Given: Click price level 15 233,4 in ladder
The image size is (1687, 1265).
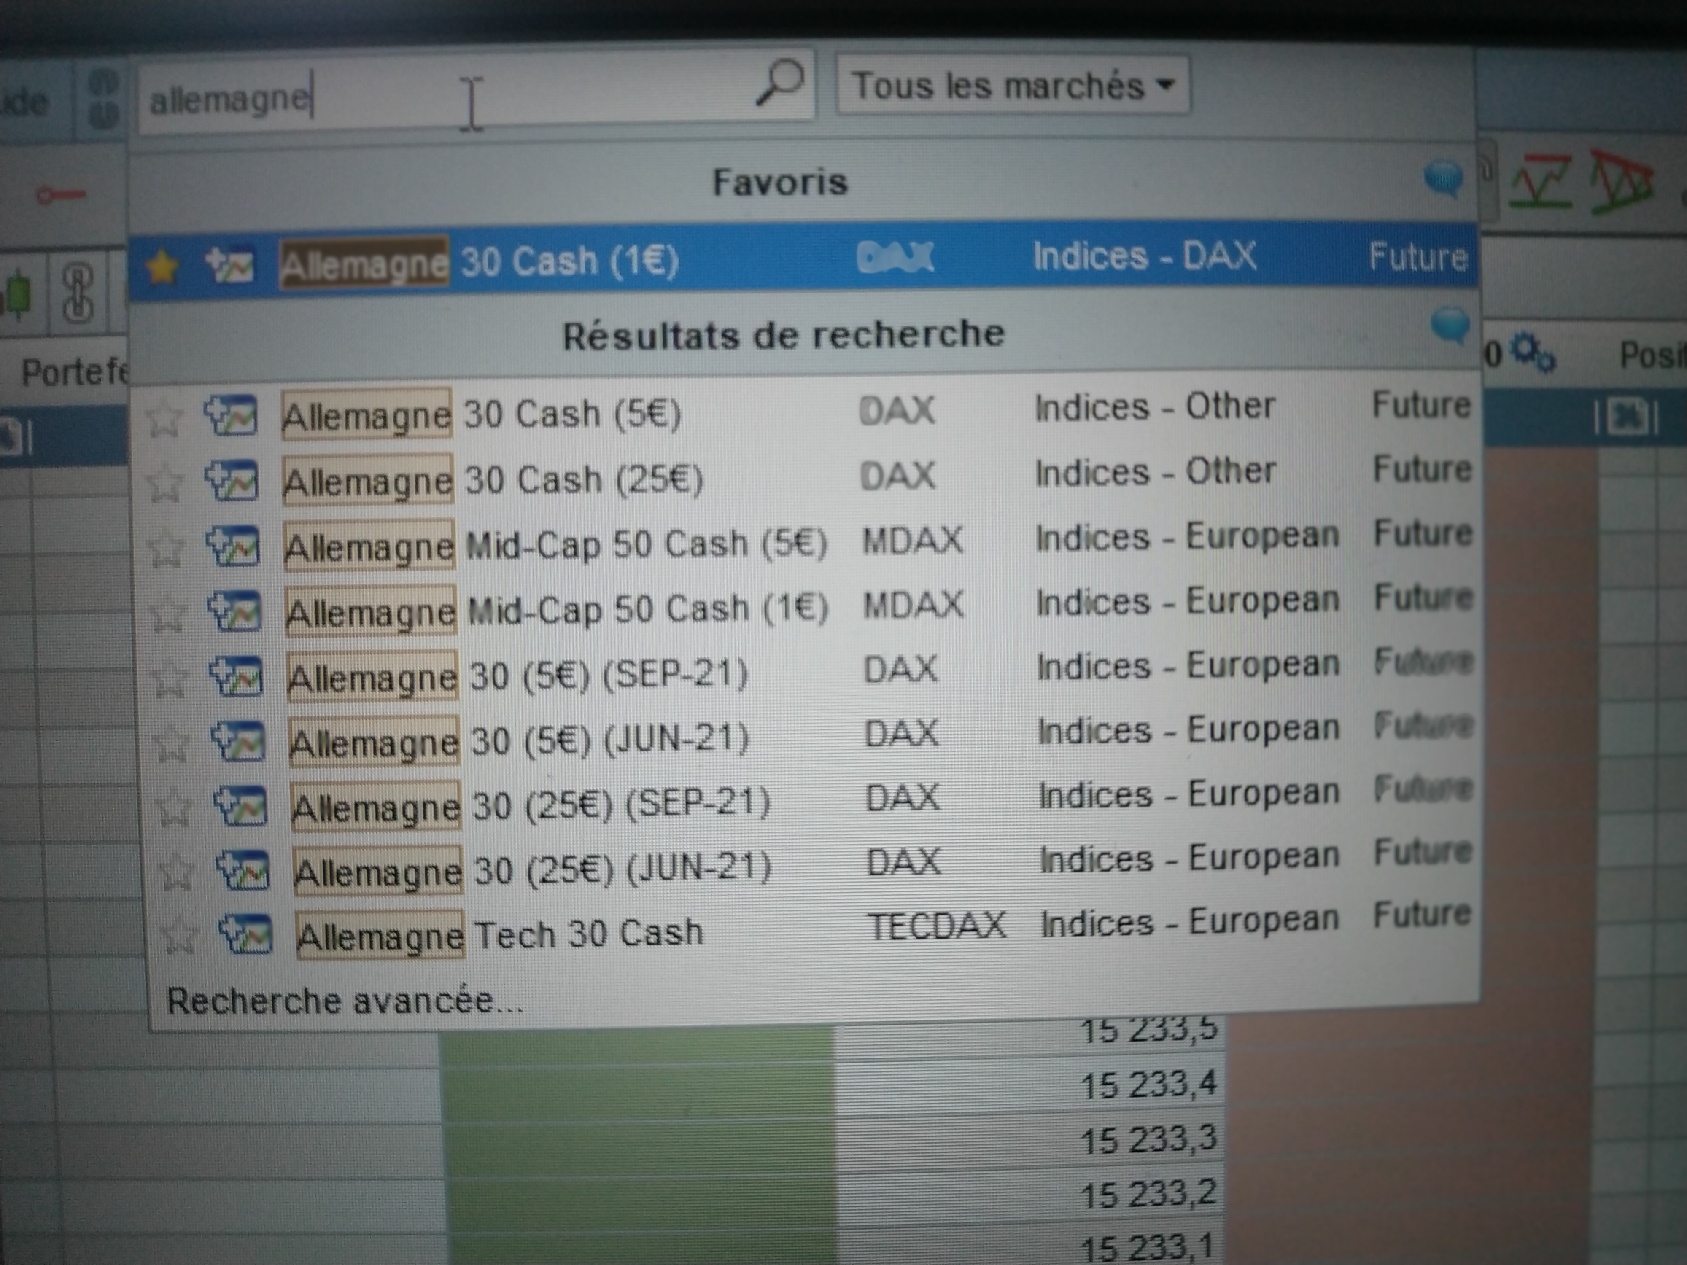Looking at the screenshot, I should click(x=1149, y=1085).
